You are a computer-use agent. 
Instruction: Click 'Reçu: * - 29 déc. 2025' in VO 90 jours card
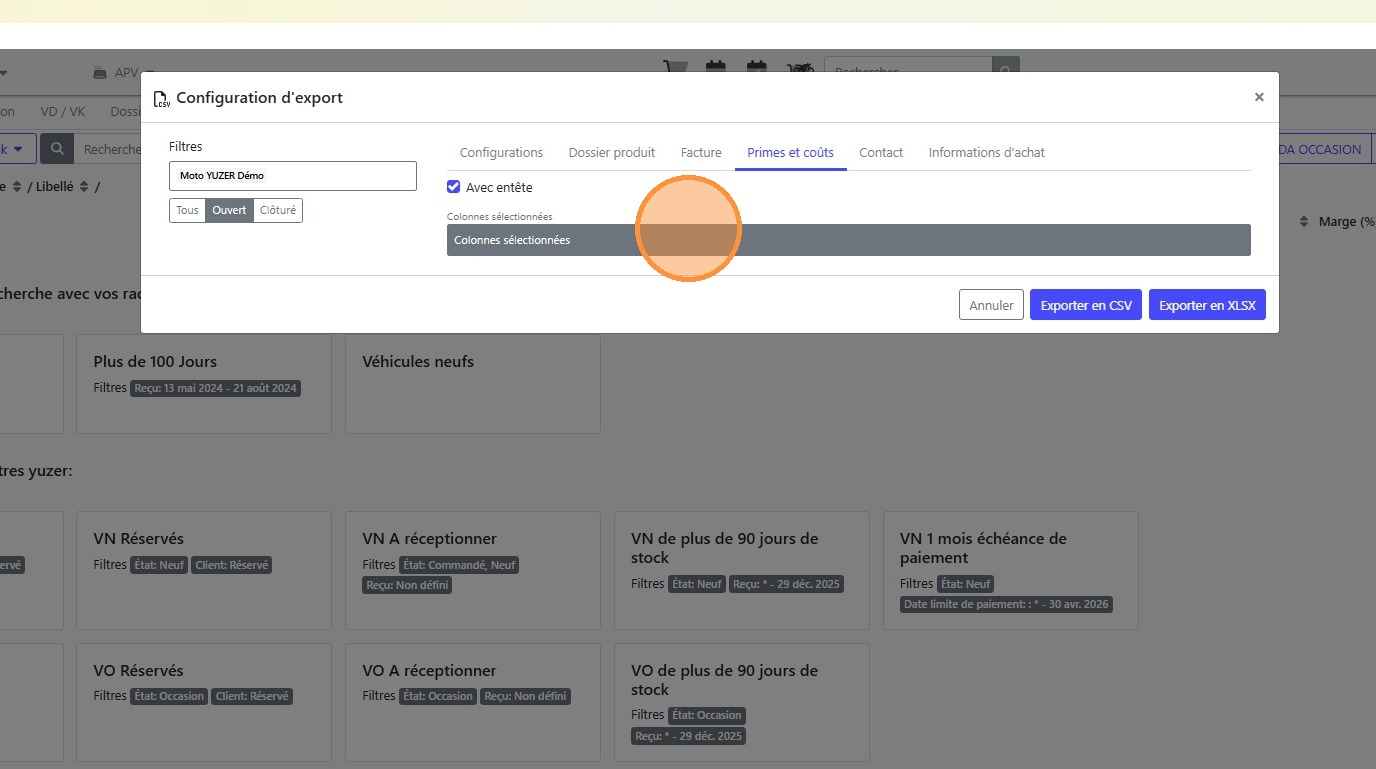pyautogui.click(x=689, y=736)
